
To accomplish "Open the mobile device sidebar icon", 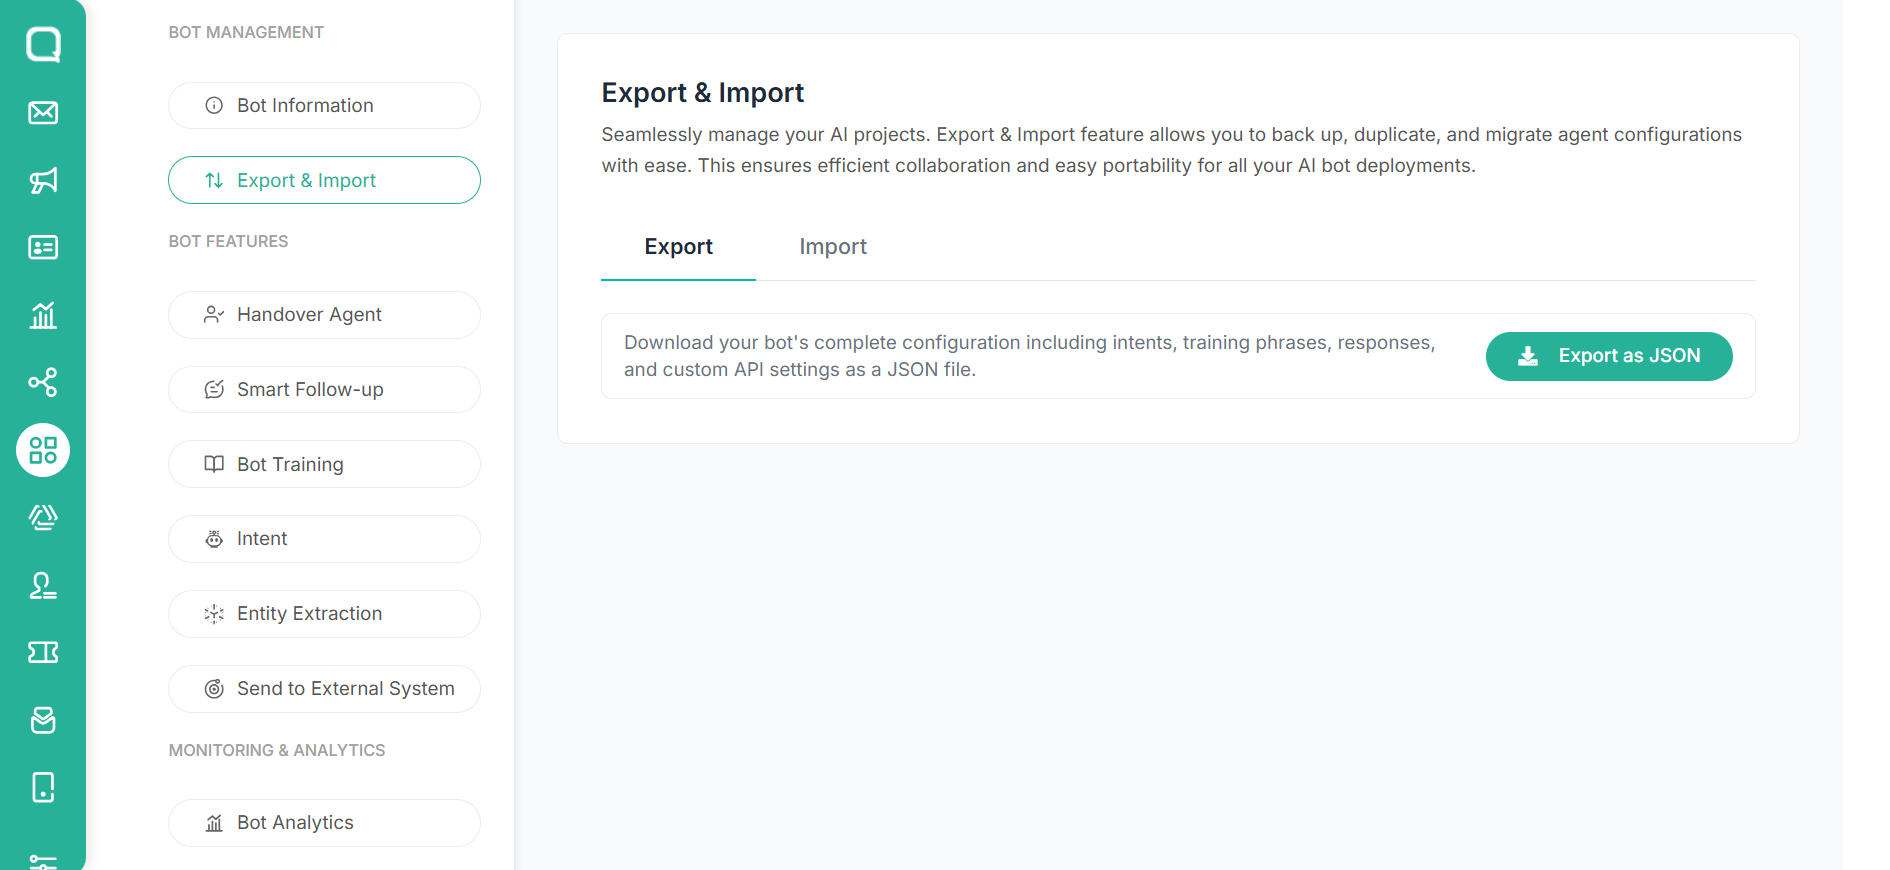I will pos(43,787).
